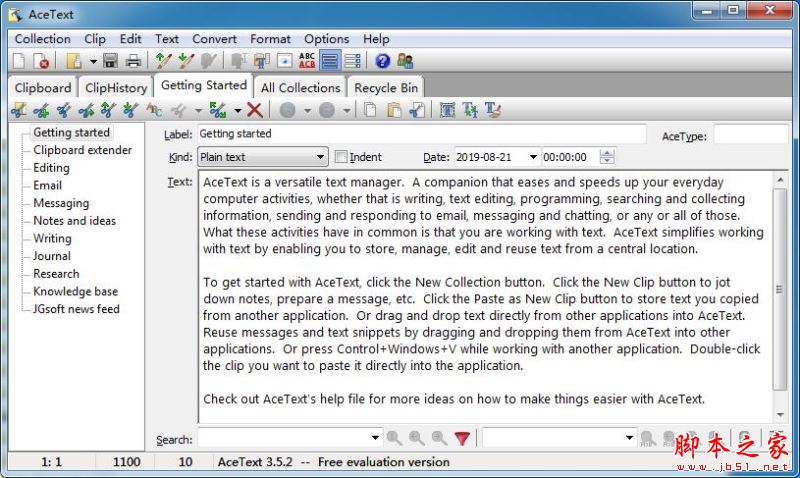The width and height of the screenshot is (800, 478).
Task: Select the Email clip in the tree
Action: point(47,185)
